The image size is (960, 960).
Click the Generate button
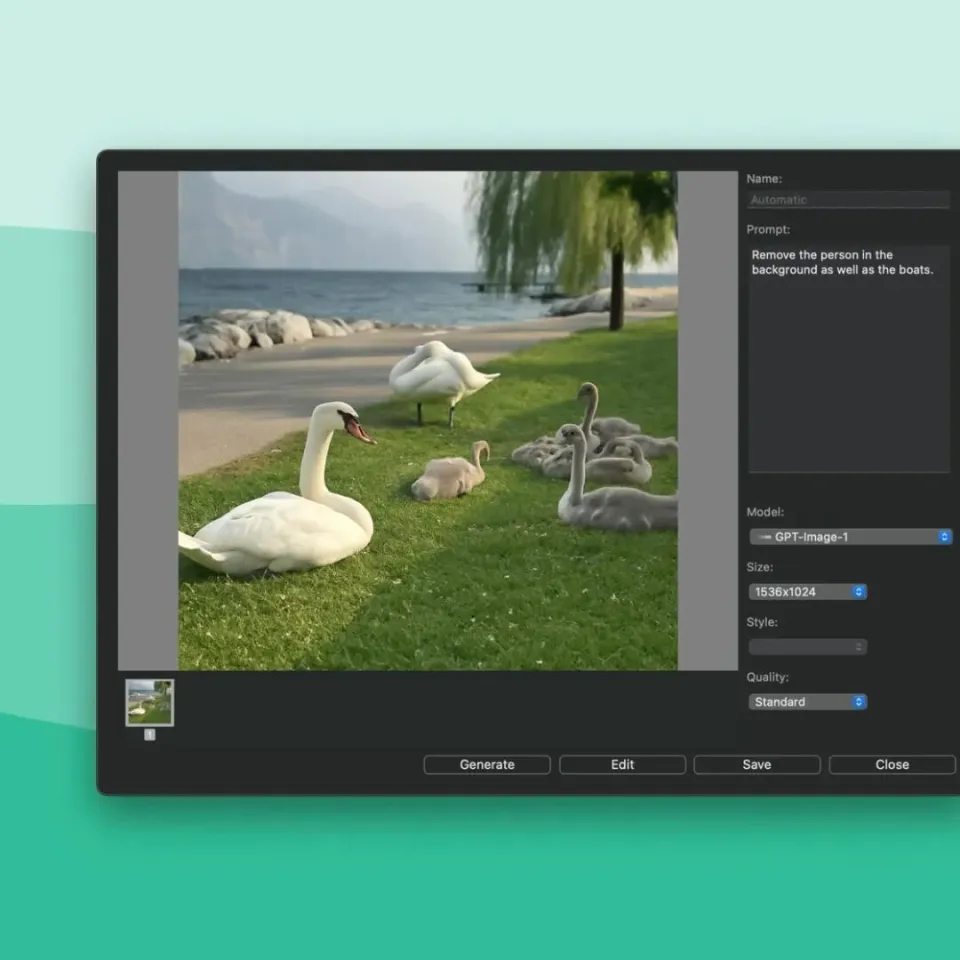(x=487, y=765)
